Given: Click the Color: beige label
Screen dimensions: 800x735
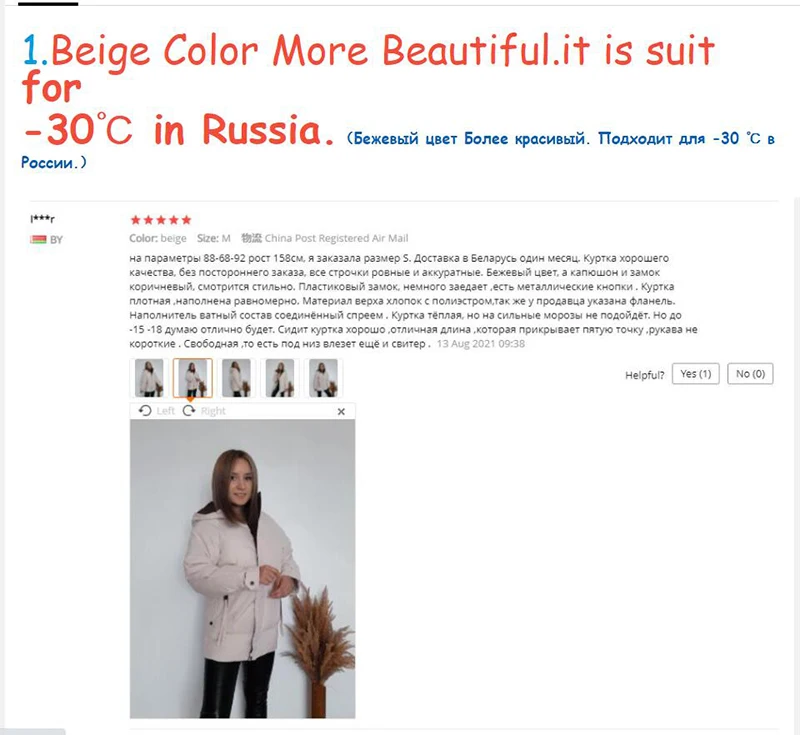Looking at the screenshot, I should (158, 238).
